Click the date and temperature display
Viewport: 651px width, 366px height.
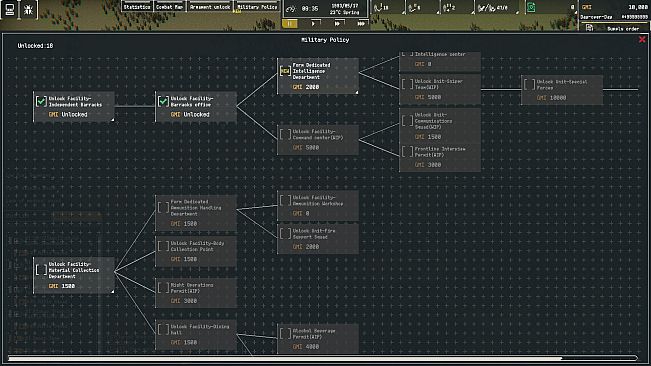tap(345, 9)
